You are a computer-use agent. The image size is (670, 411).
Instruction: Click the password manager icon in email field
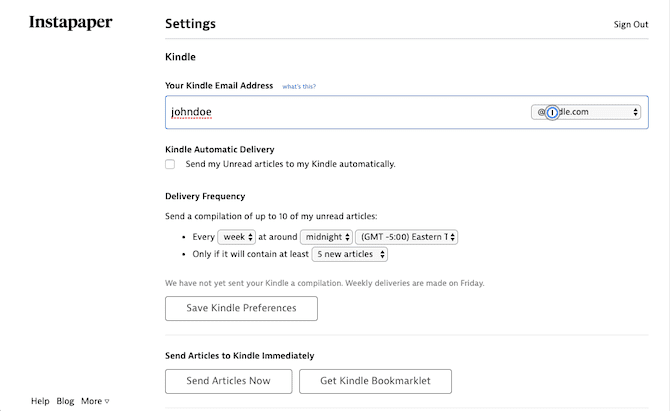[x=552, y=112]
